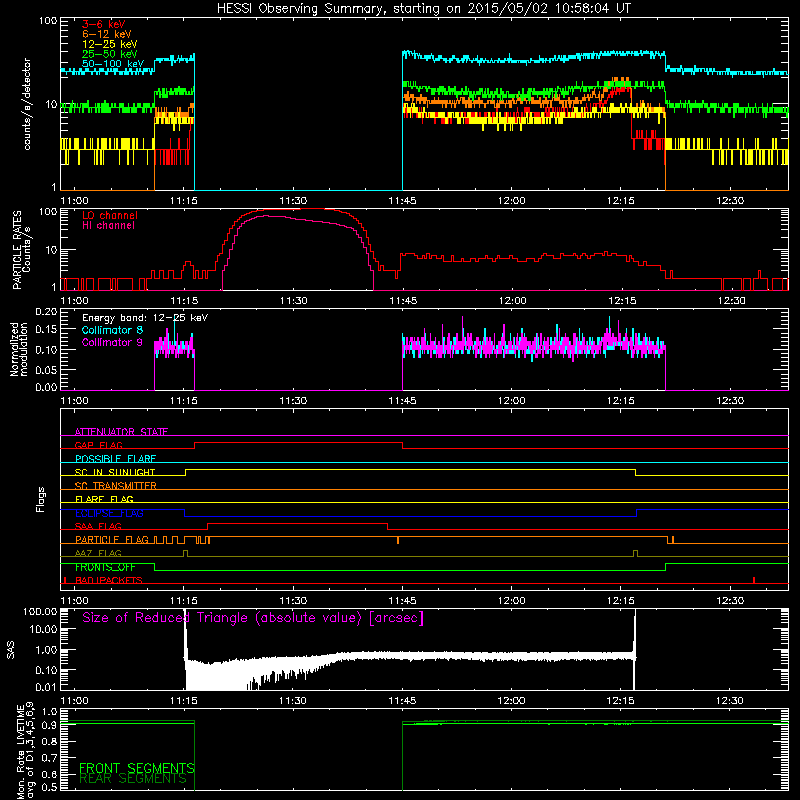
Task: Click the SC_TRANSMITTER flag label
Action: point(116,485)
